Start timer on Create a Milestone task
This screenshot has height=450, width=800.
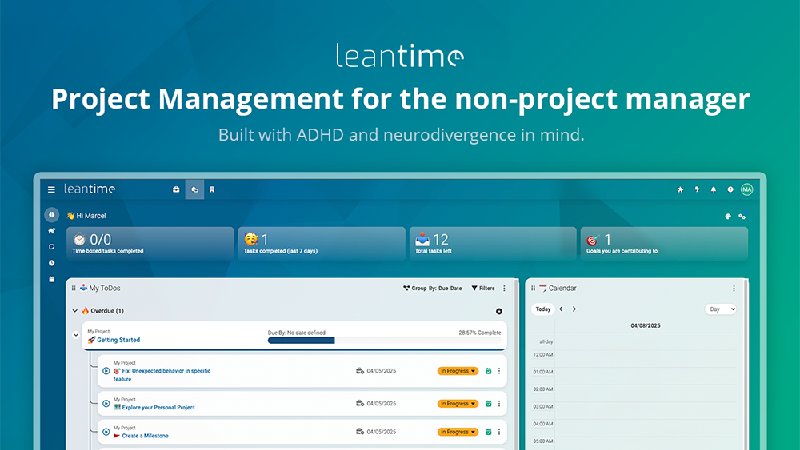[x=106, y=432]
